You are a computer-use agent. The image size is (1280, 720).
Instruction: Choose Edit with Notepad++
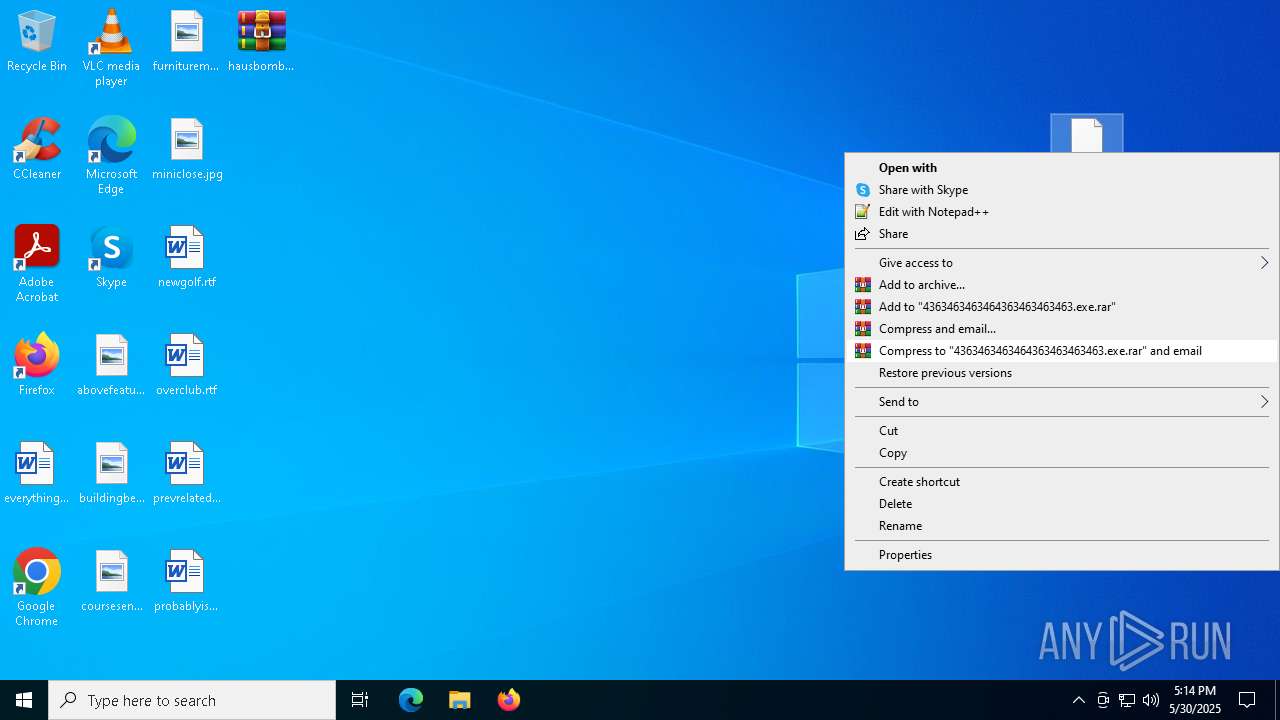coord(1062,212)
